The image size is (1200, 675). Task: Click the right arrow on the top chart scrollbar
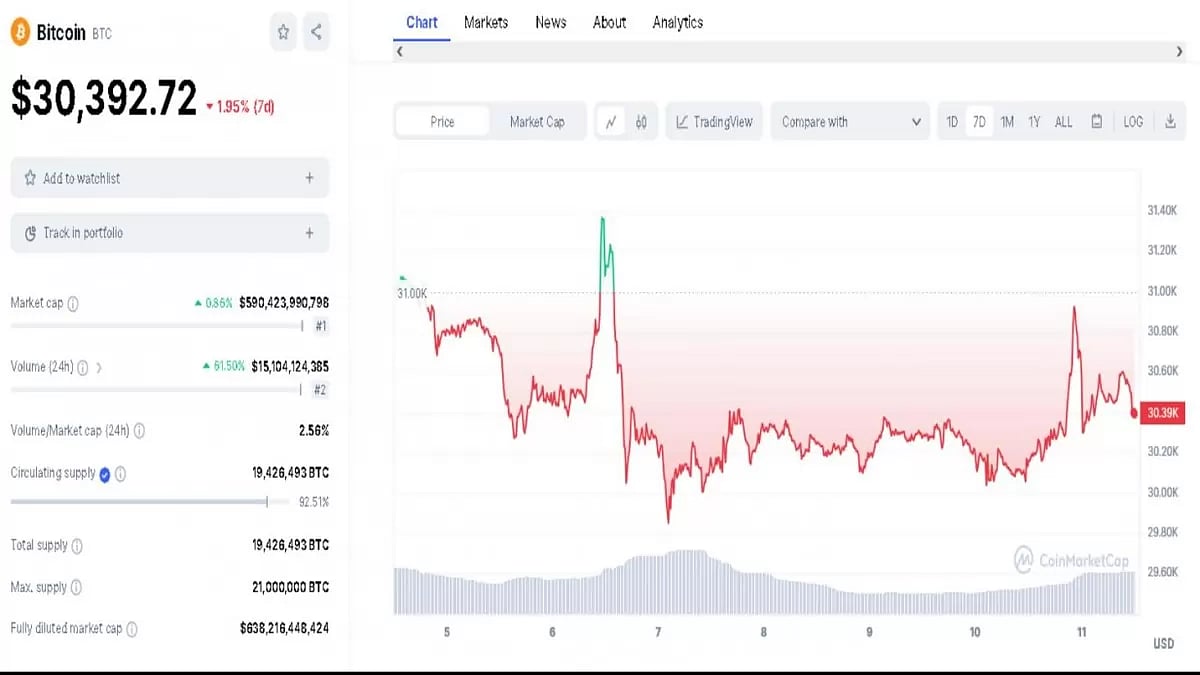pos(1179,51)
